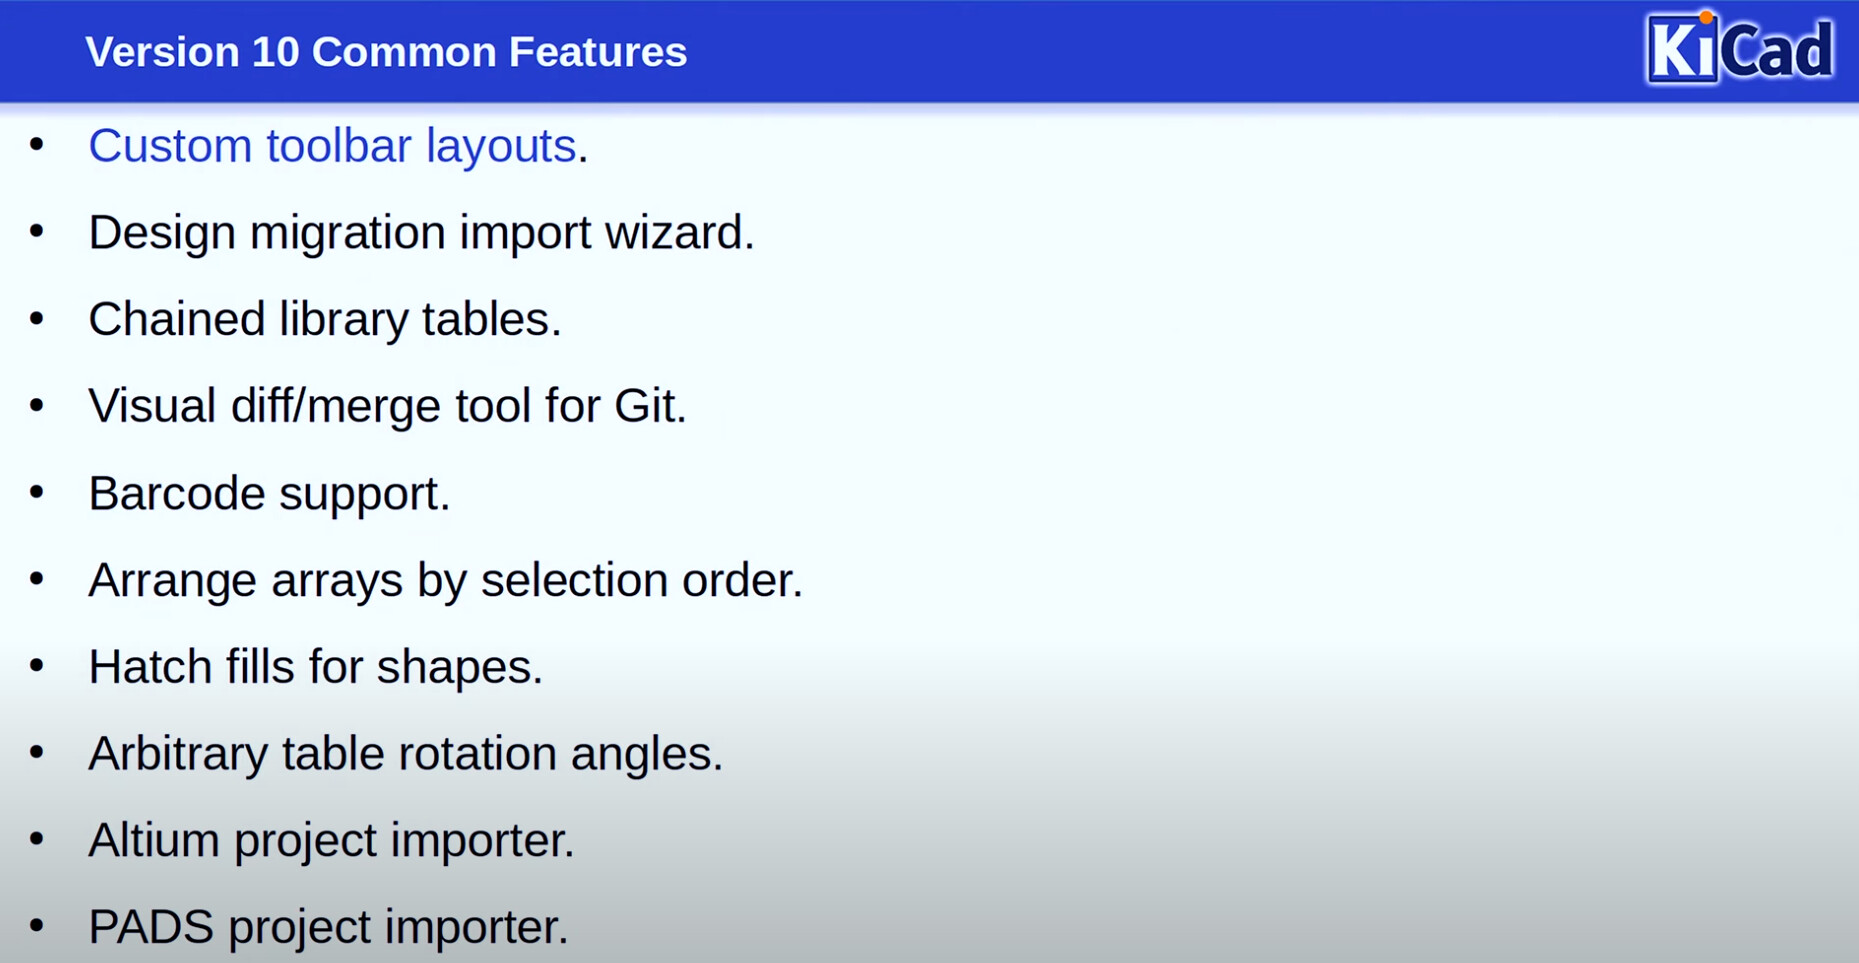Image resolution: width=1859 pixels, height=963 pixels.
Task: Click the Version 10 Common Features title
Action: [x=386, y=52]
